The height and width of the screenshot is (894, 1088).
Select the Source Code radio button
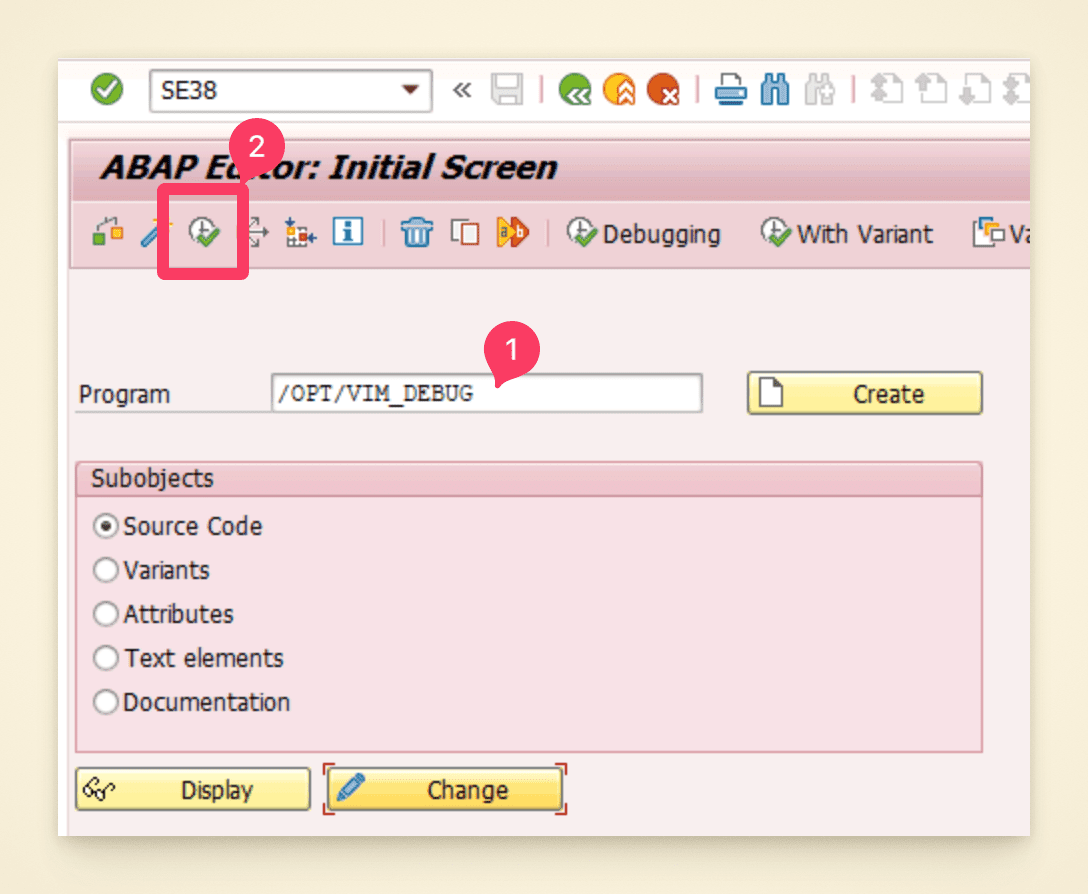coord(106,526)
